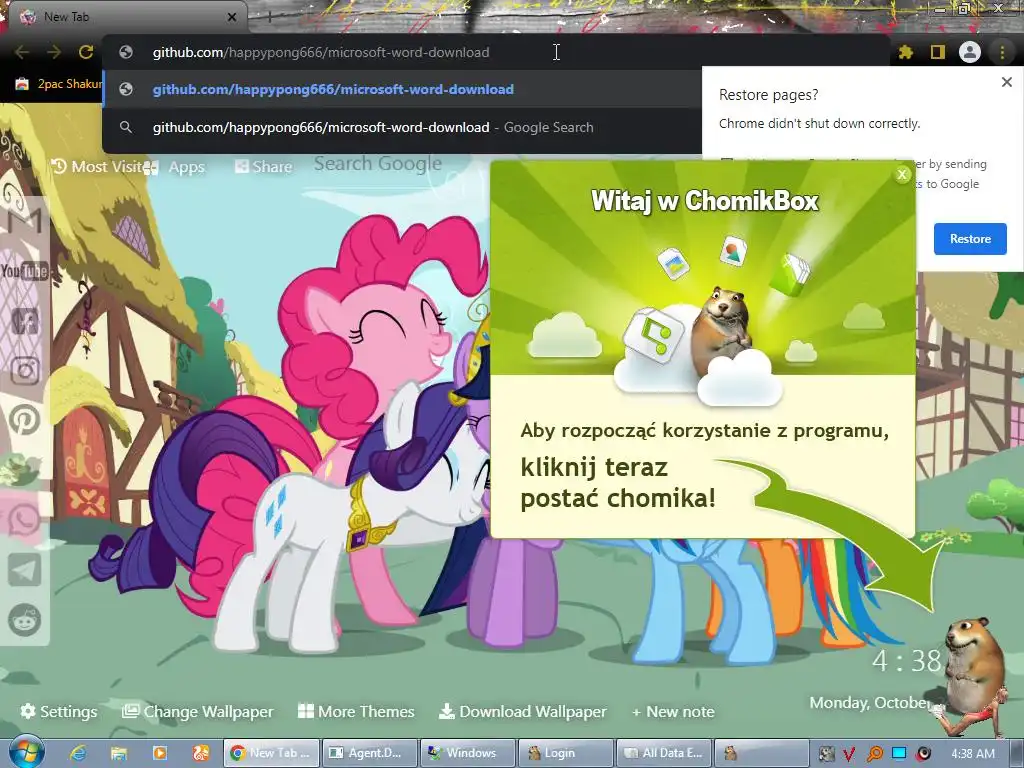Open the new tab page Settings
Image resolution: width=1024 pixels, height=768 pixels.
click(x=59, y=712)
